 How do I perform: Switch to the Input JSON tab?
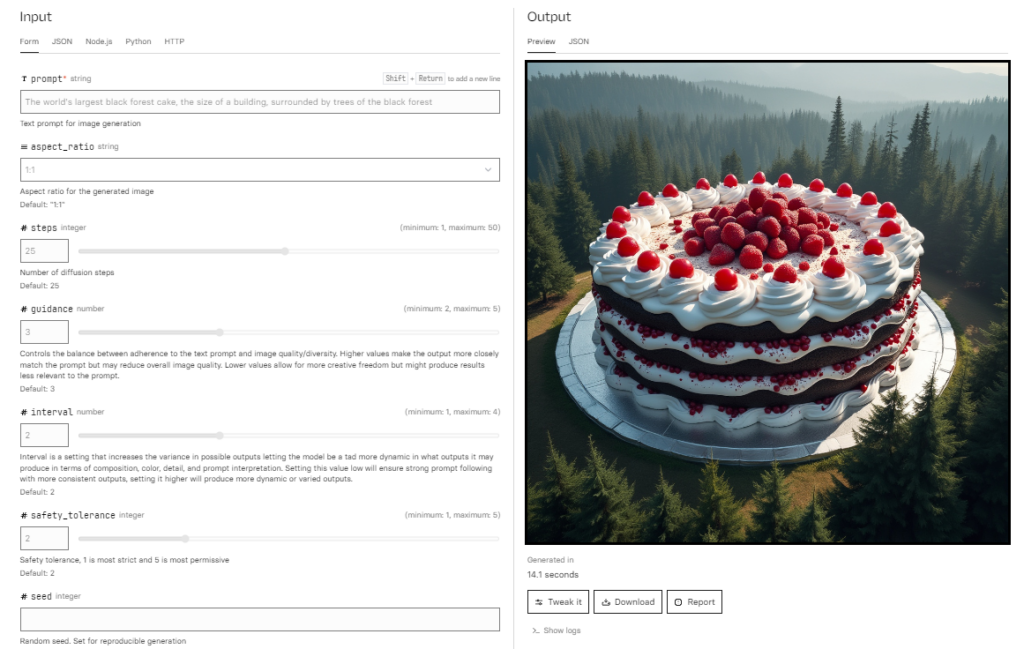62,41
